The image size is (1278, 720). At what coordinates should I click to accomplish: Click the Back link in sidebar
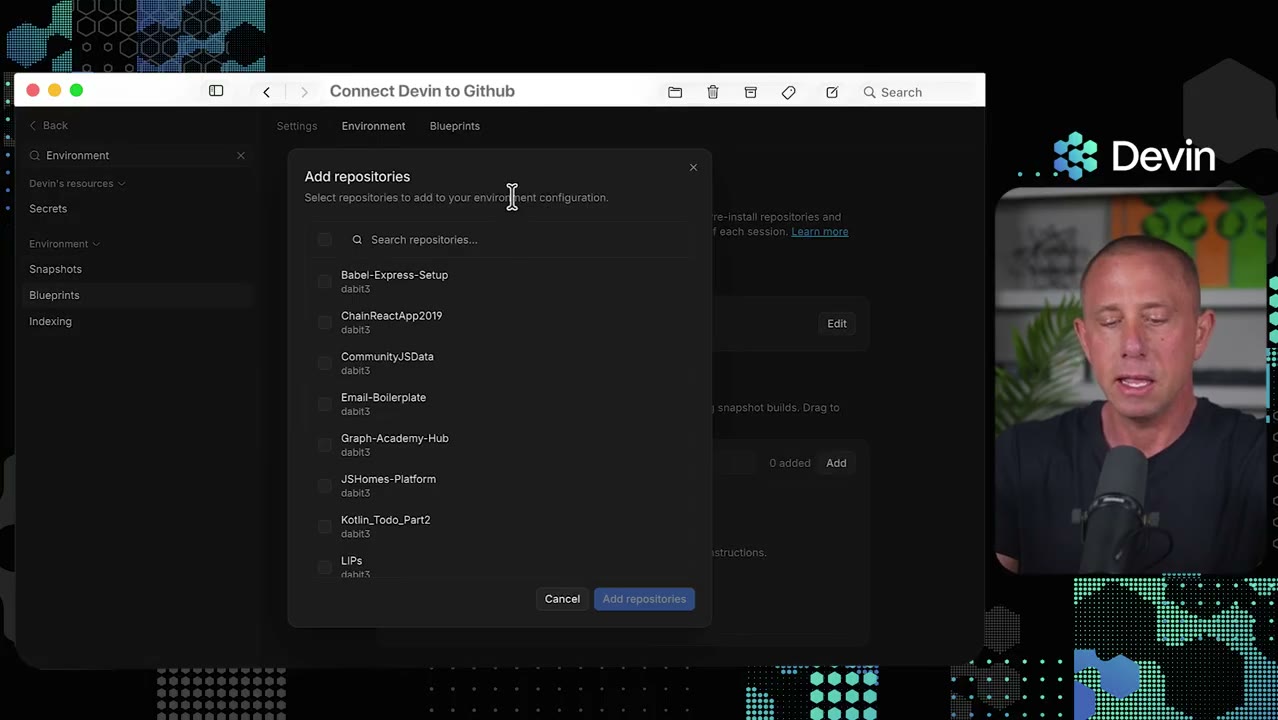48,125
